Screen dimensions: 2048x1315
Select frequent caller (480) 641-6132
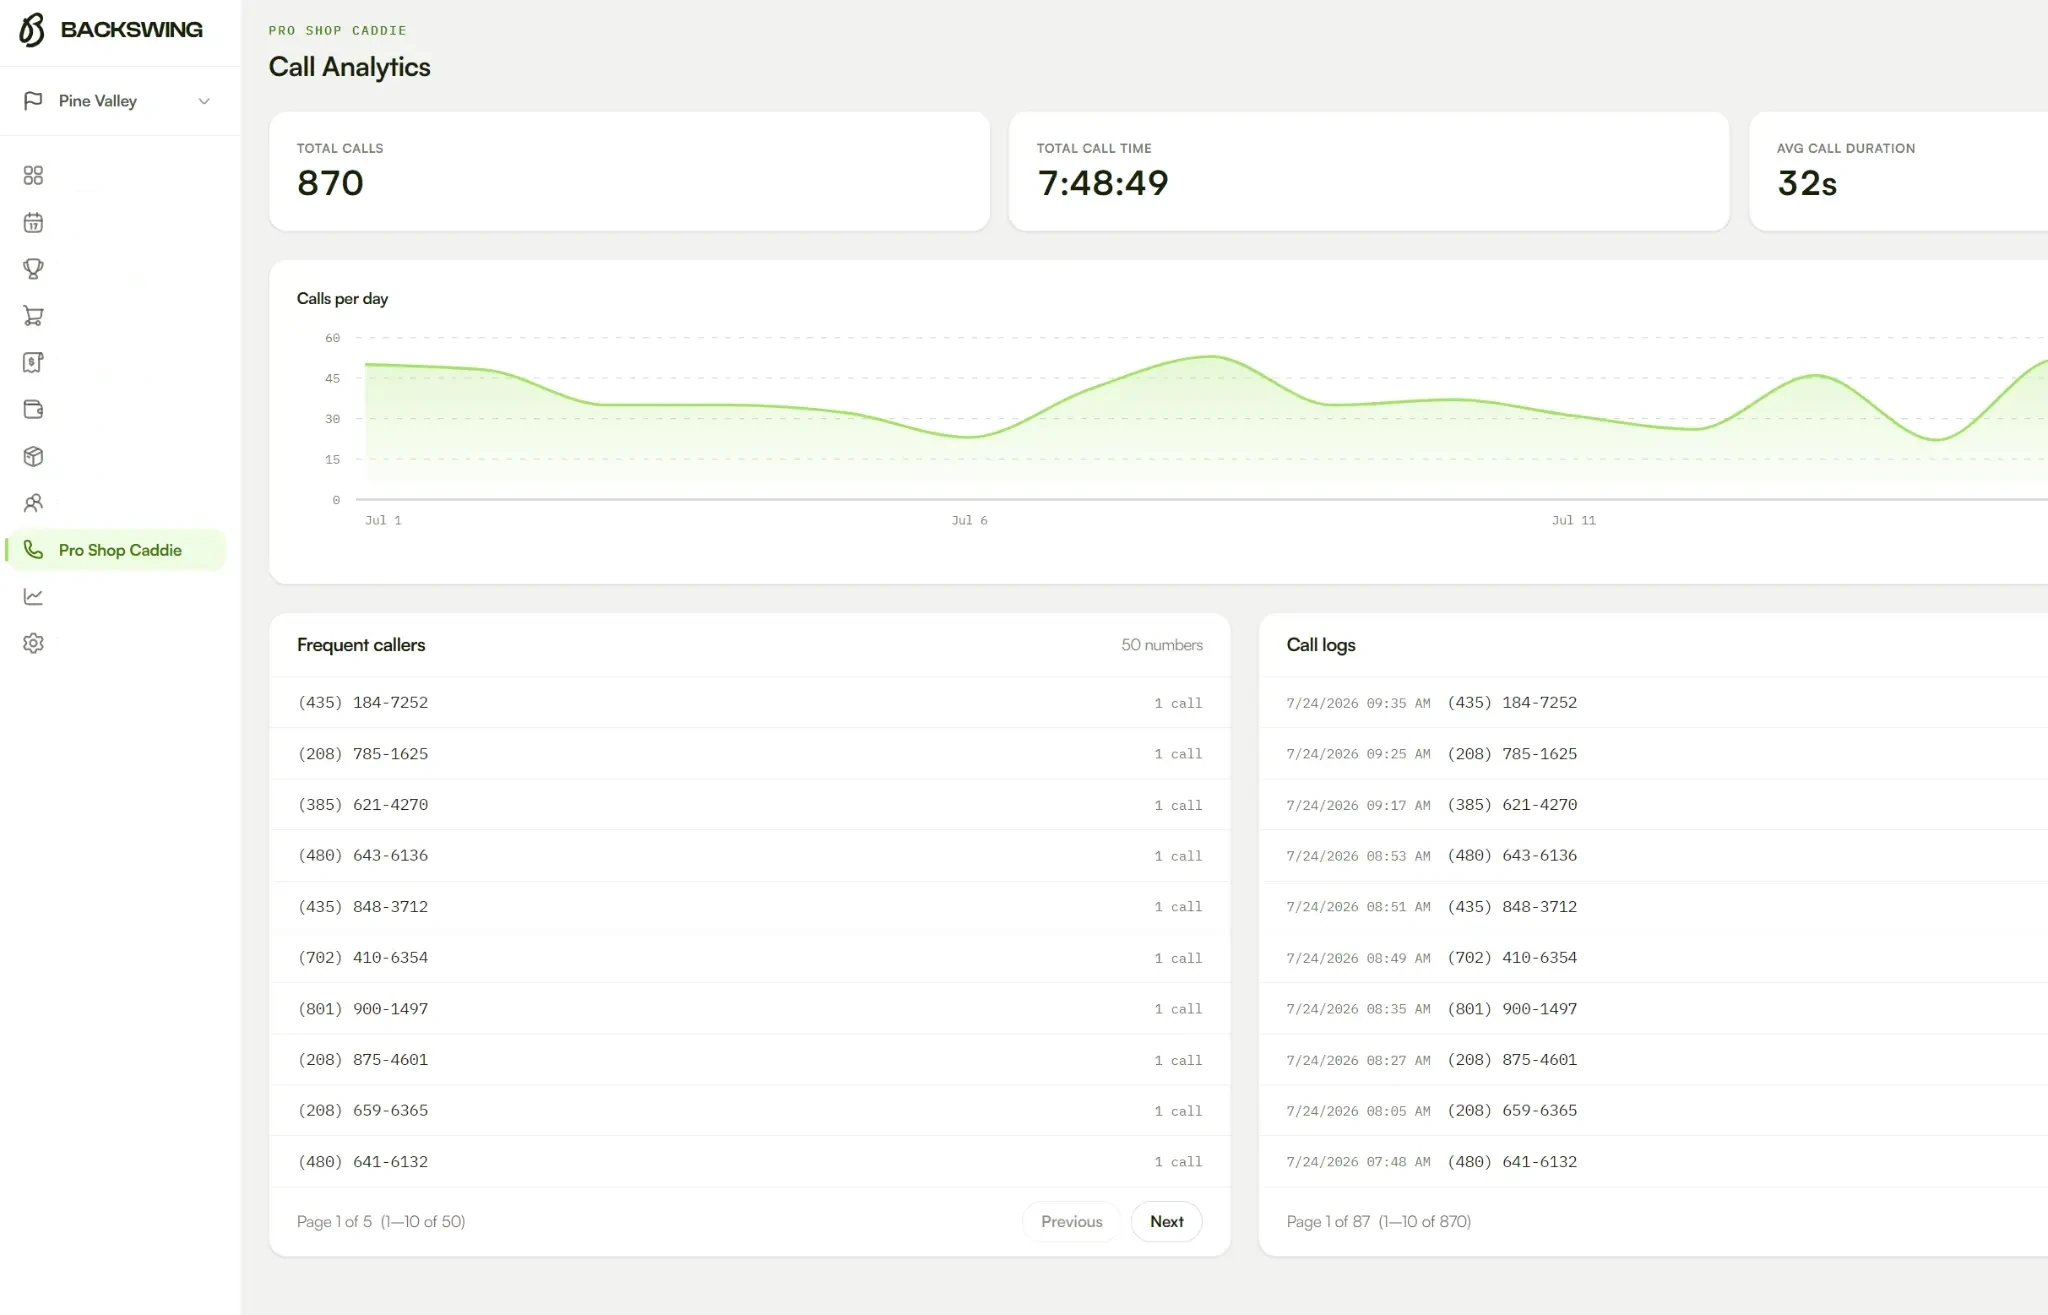click(x=750, y=1162)
